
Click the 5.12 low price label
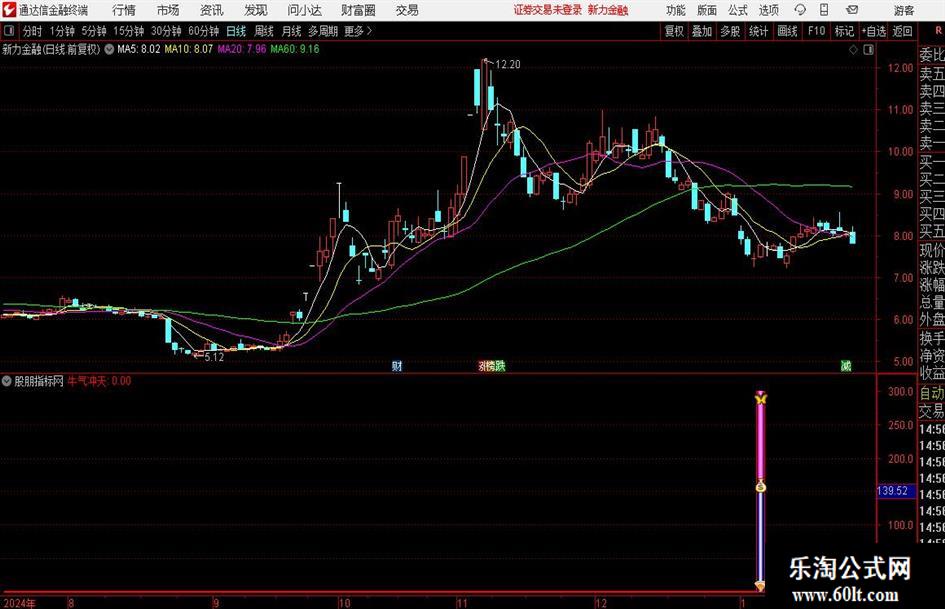(214, 357)
